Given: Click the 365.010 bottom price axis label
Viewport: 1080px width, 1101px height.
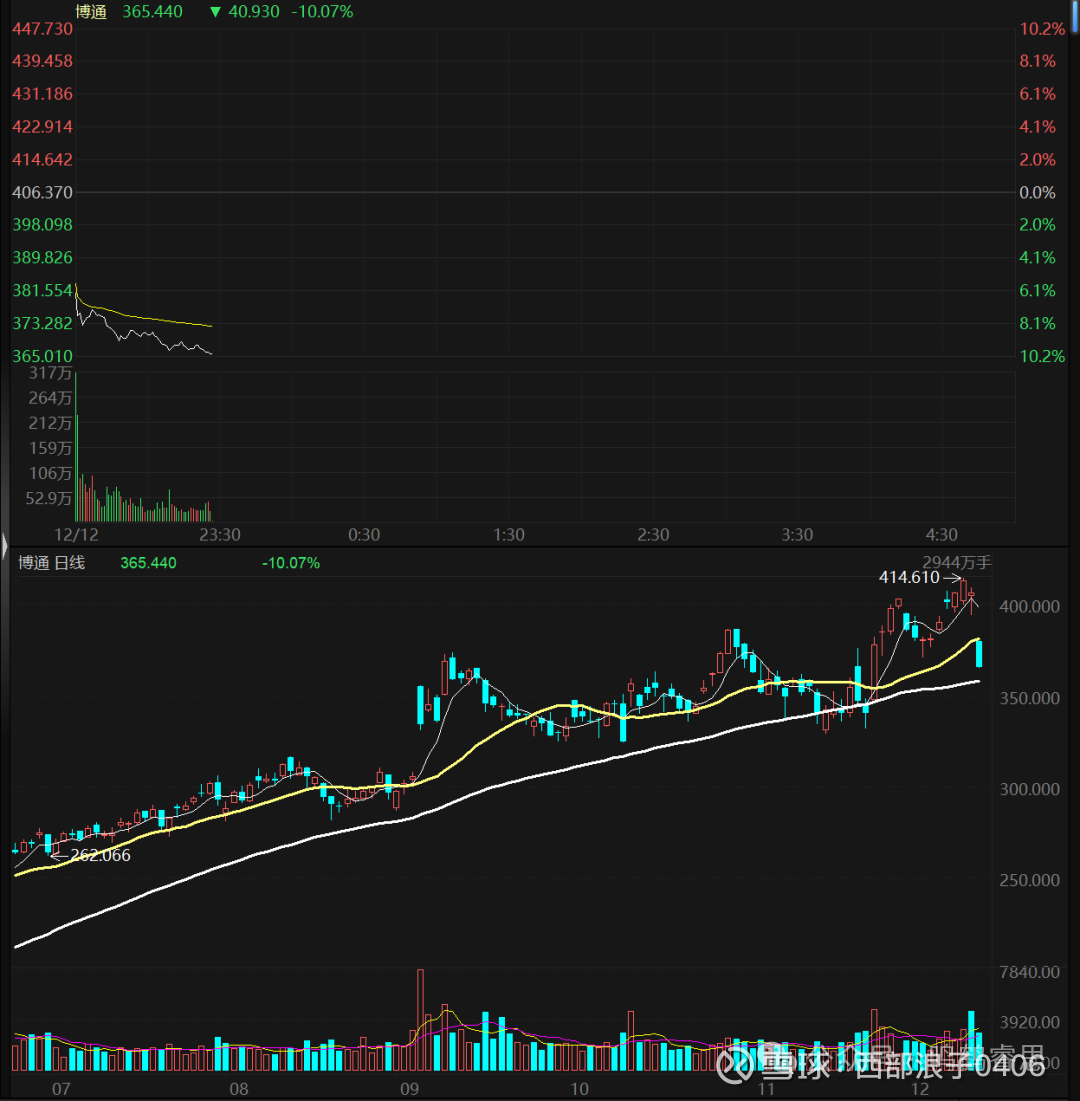Looking at the screenshot, I should [x=42, y=356].
